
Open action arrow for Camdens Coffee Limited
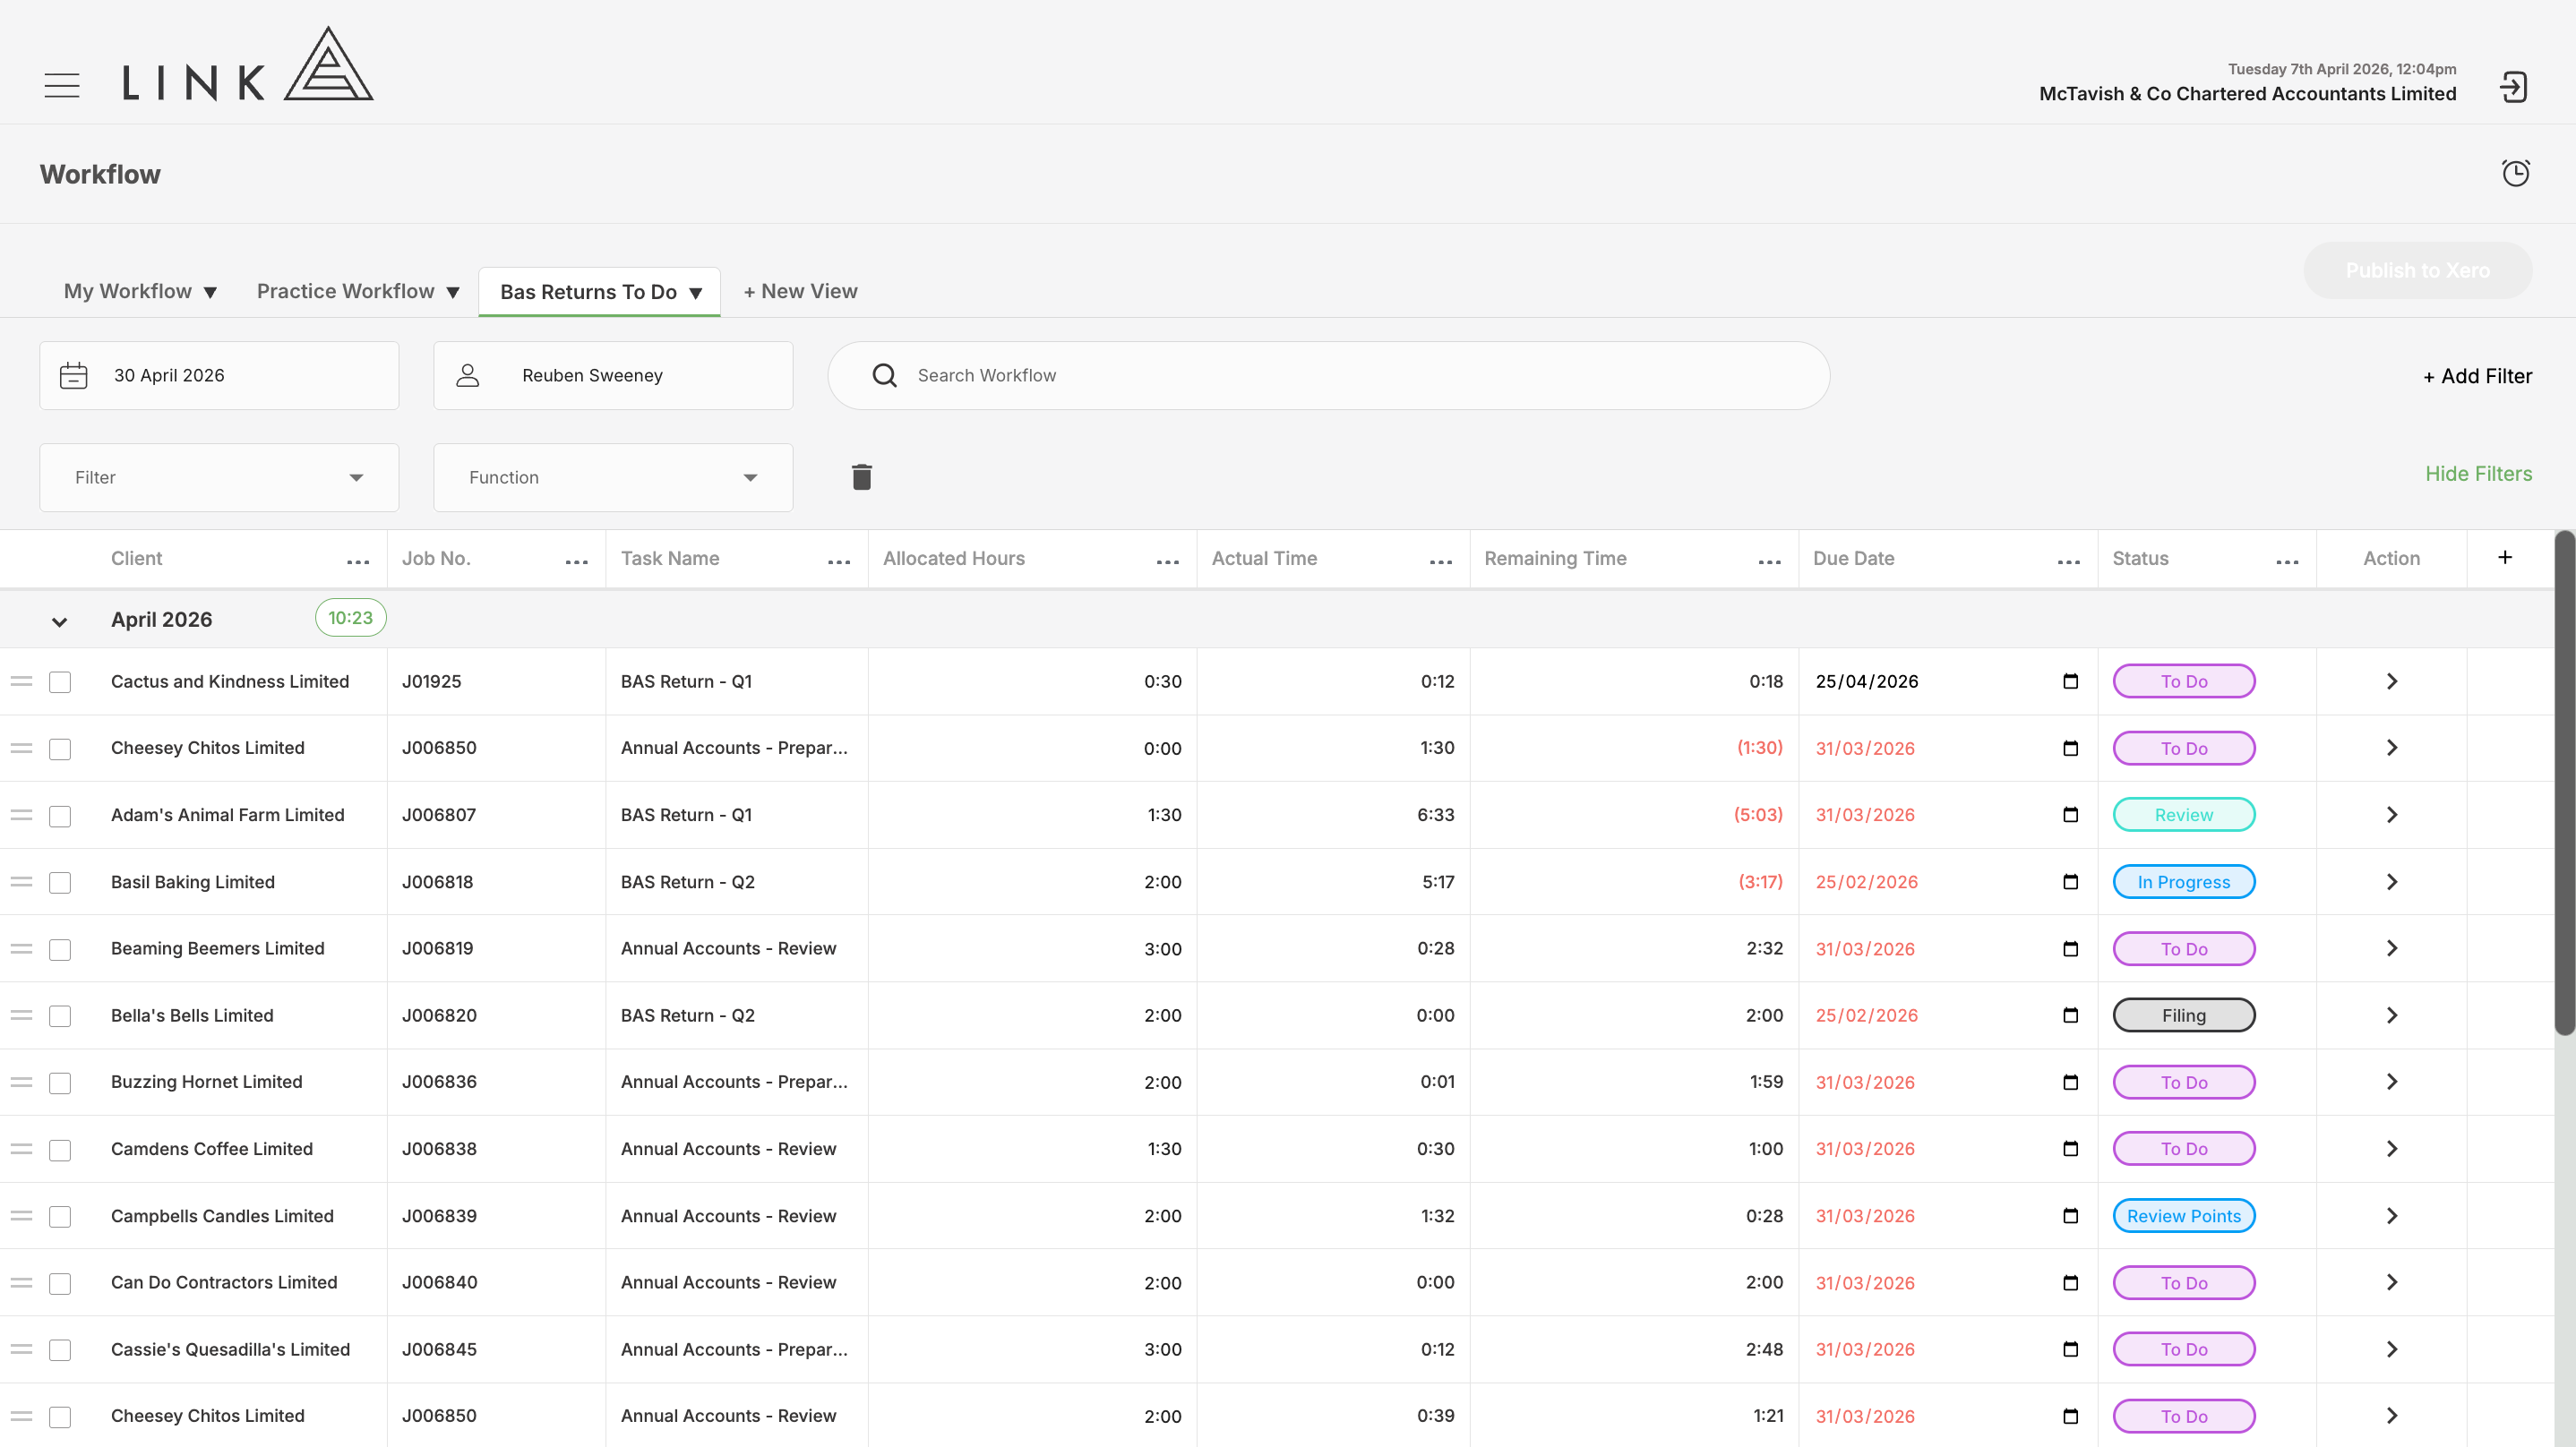[x=2391, y=1149]
